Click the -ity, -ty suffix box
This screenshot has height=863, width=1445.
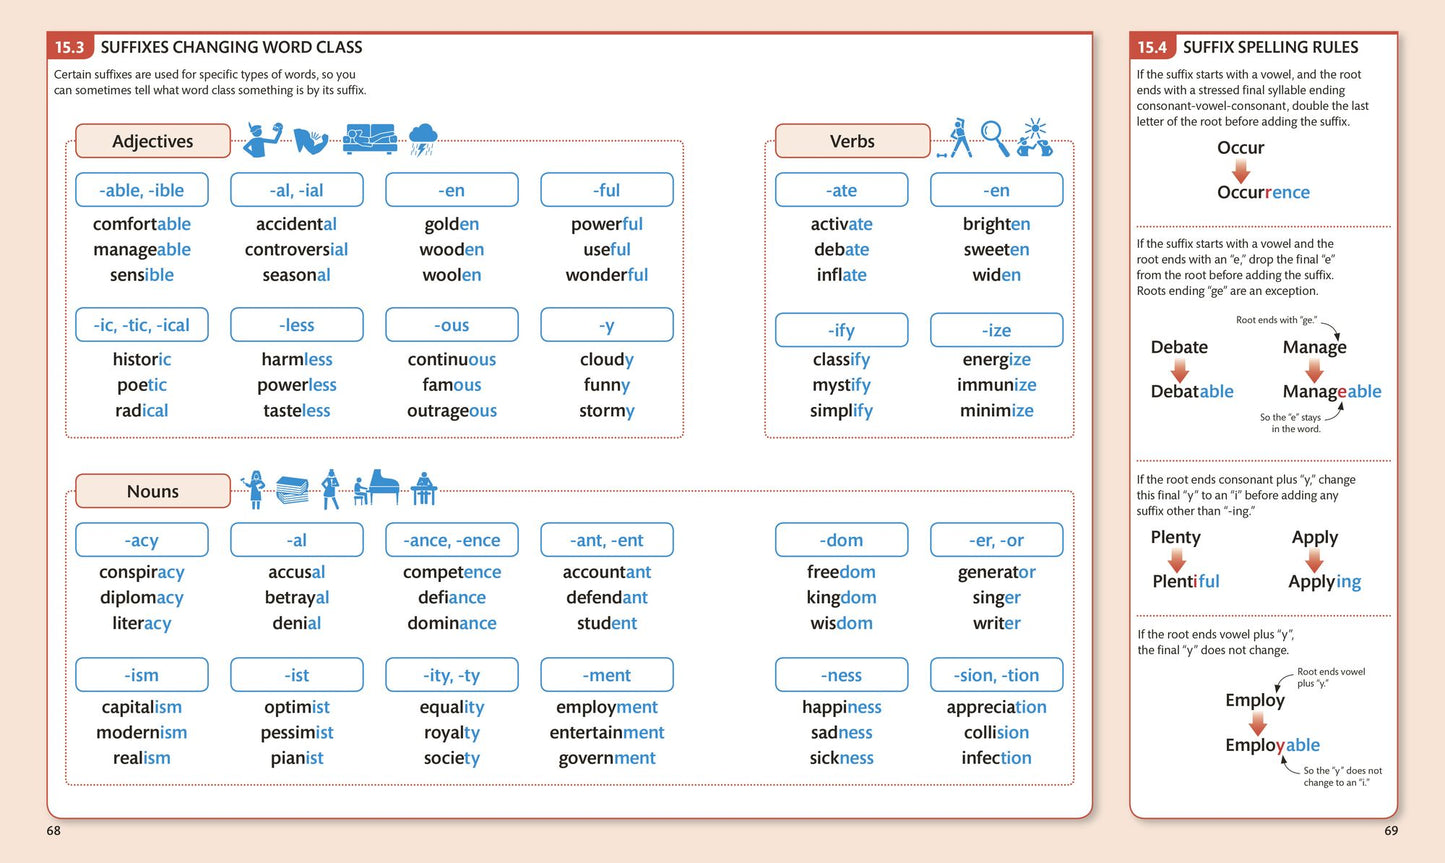(x=452, y=675)
